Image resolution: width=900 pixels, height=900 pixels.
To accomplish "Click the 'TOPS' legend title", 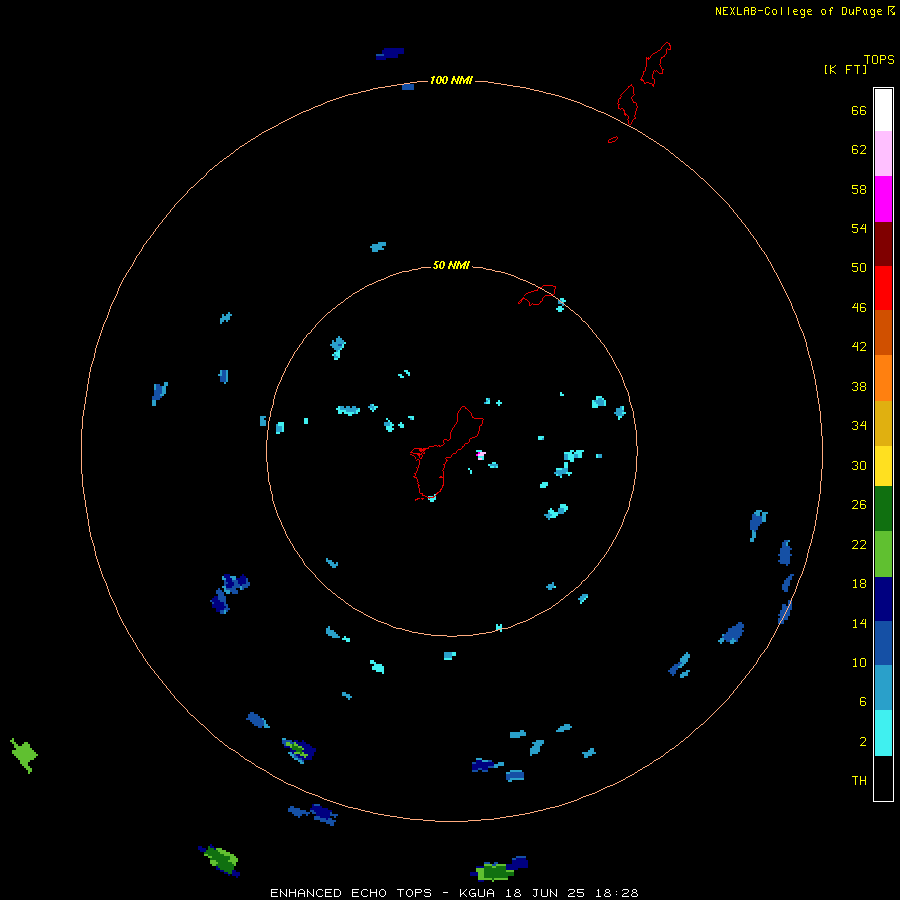I will click(879, 60).
